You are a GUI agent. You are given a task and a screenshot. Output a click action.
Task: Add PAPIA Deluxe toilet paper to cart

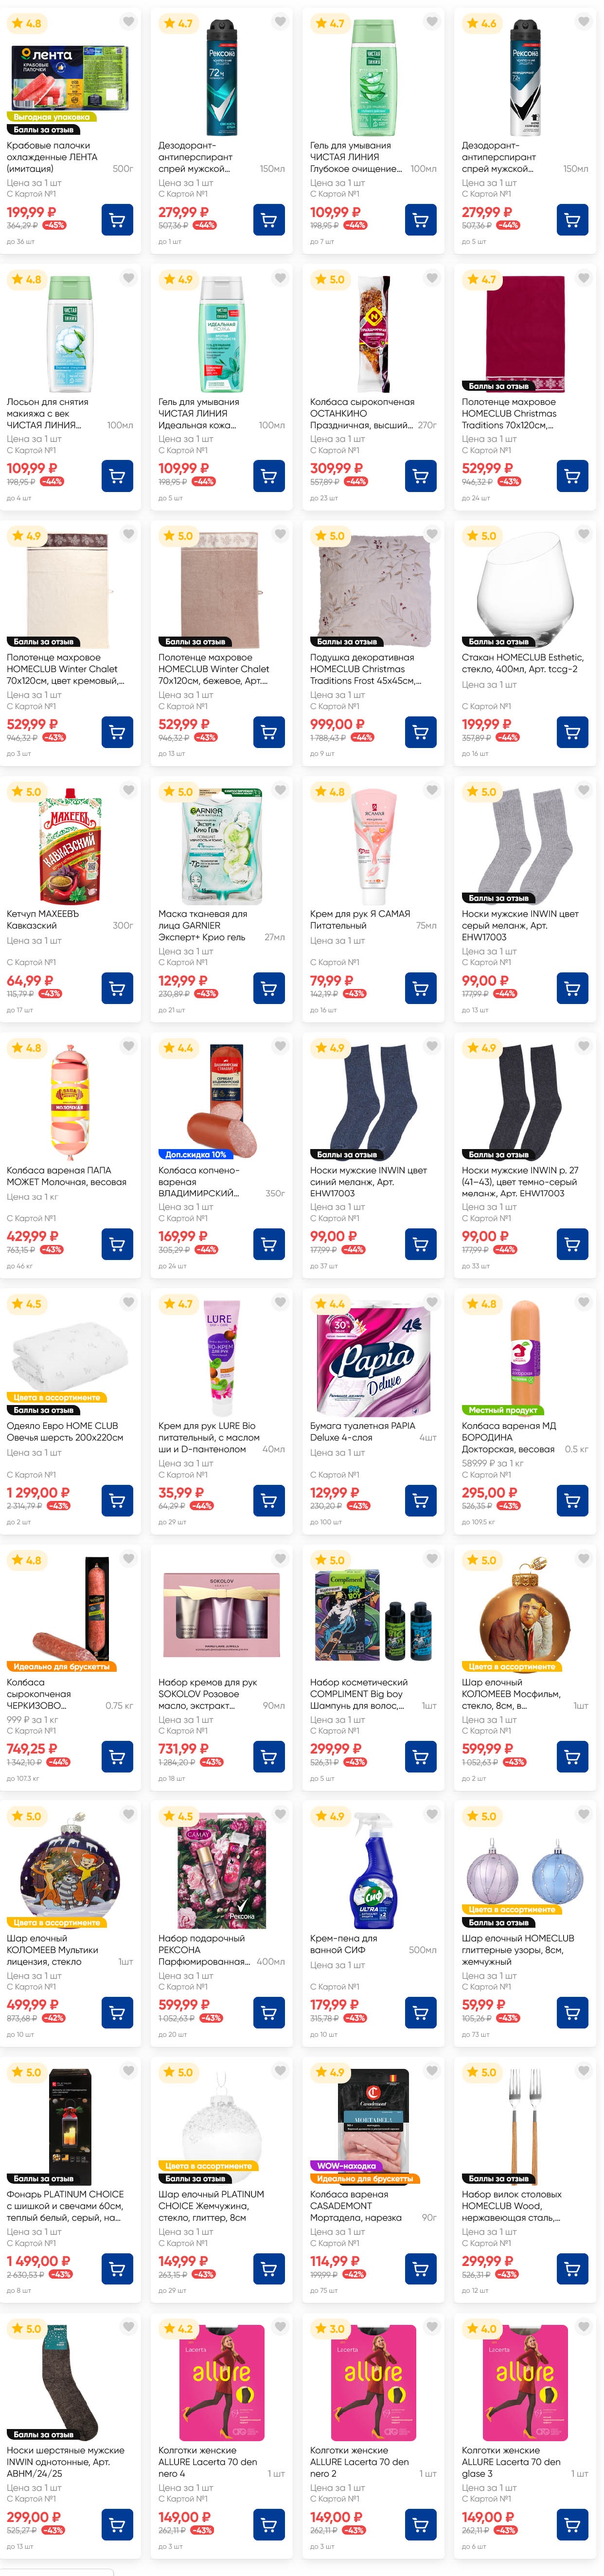[x=420, y=1500]
